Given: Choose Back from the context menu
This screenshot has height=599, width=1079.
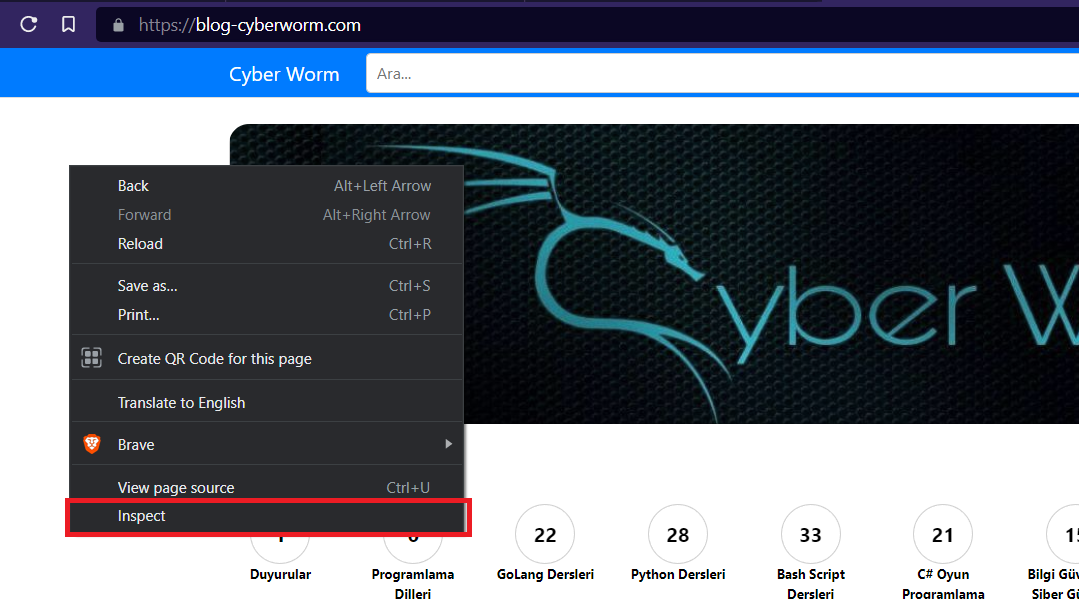Looking at the screenshot, I should [133, 186].
